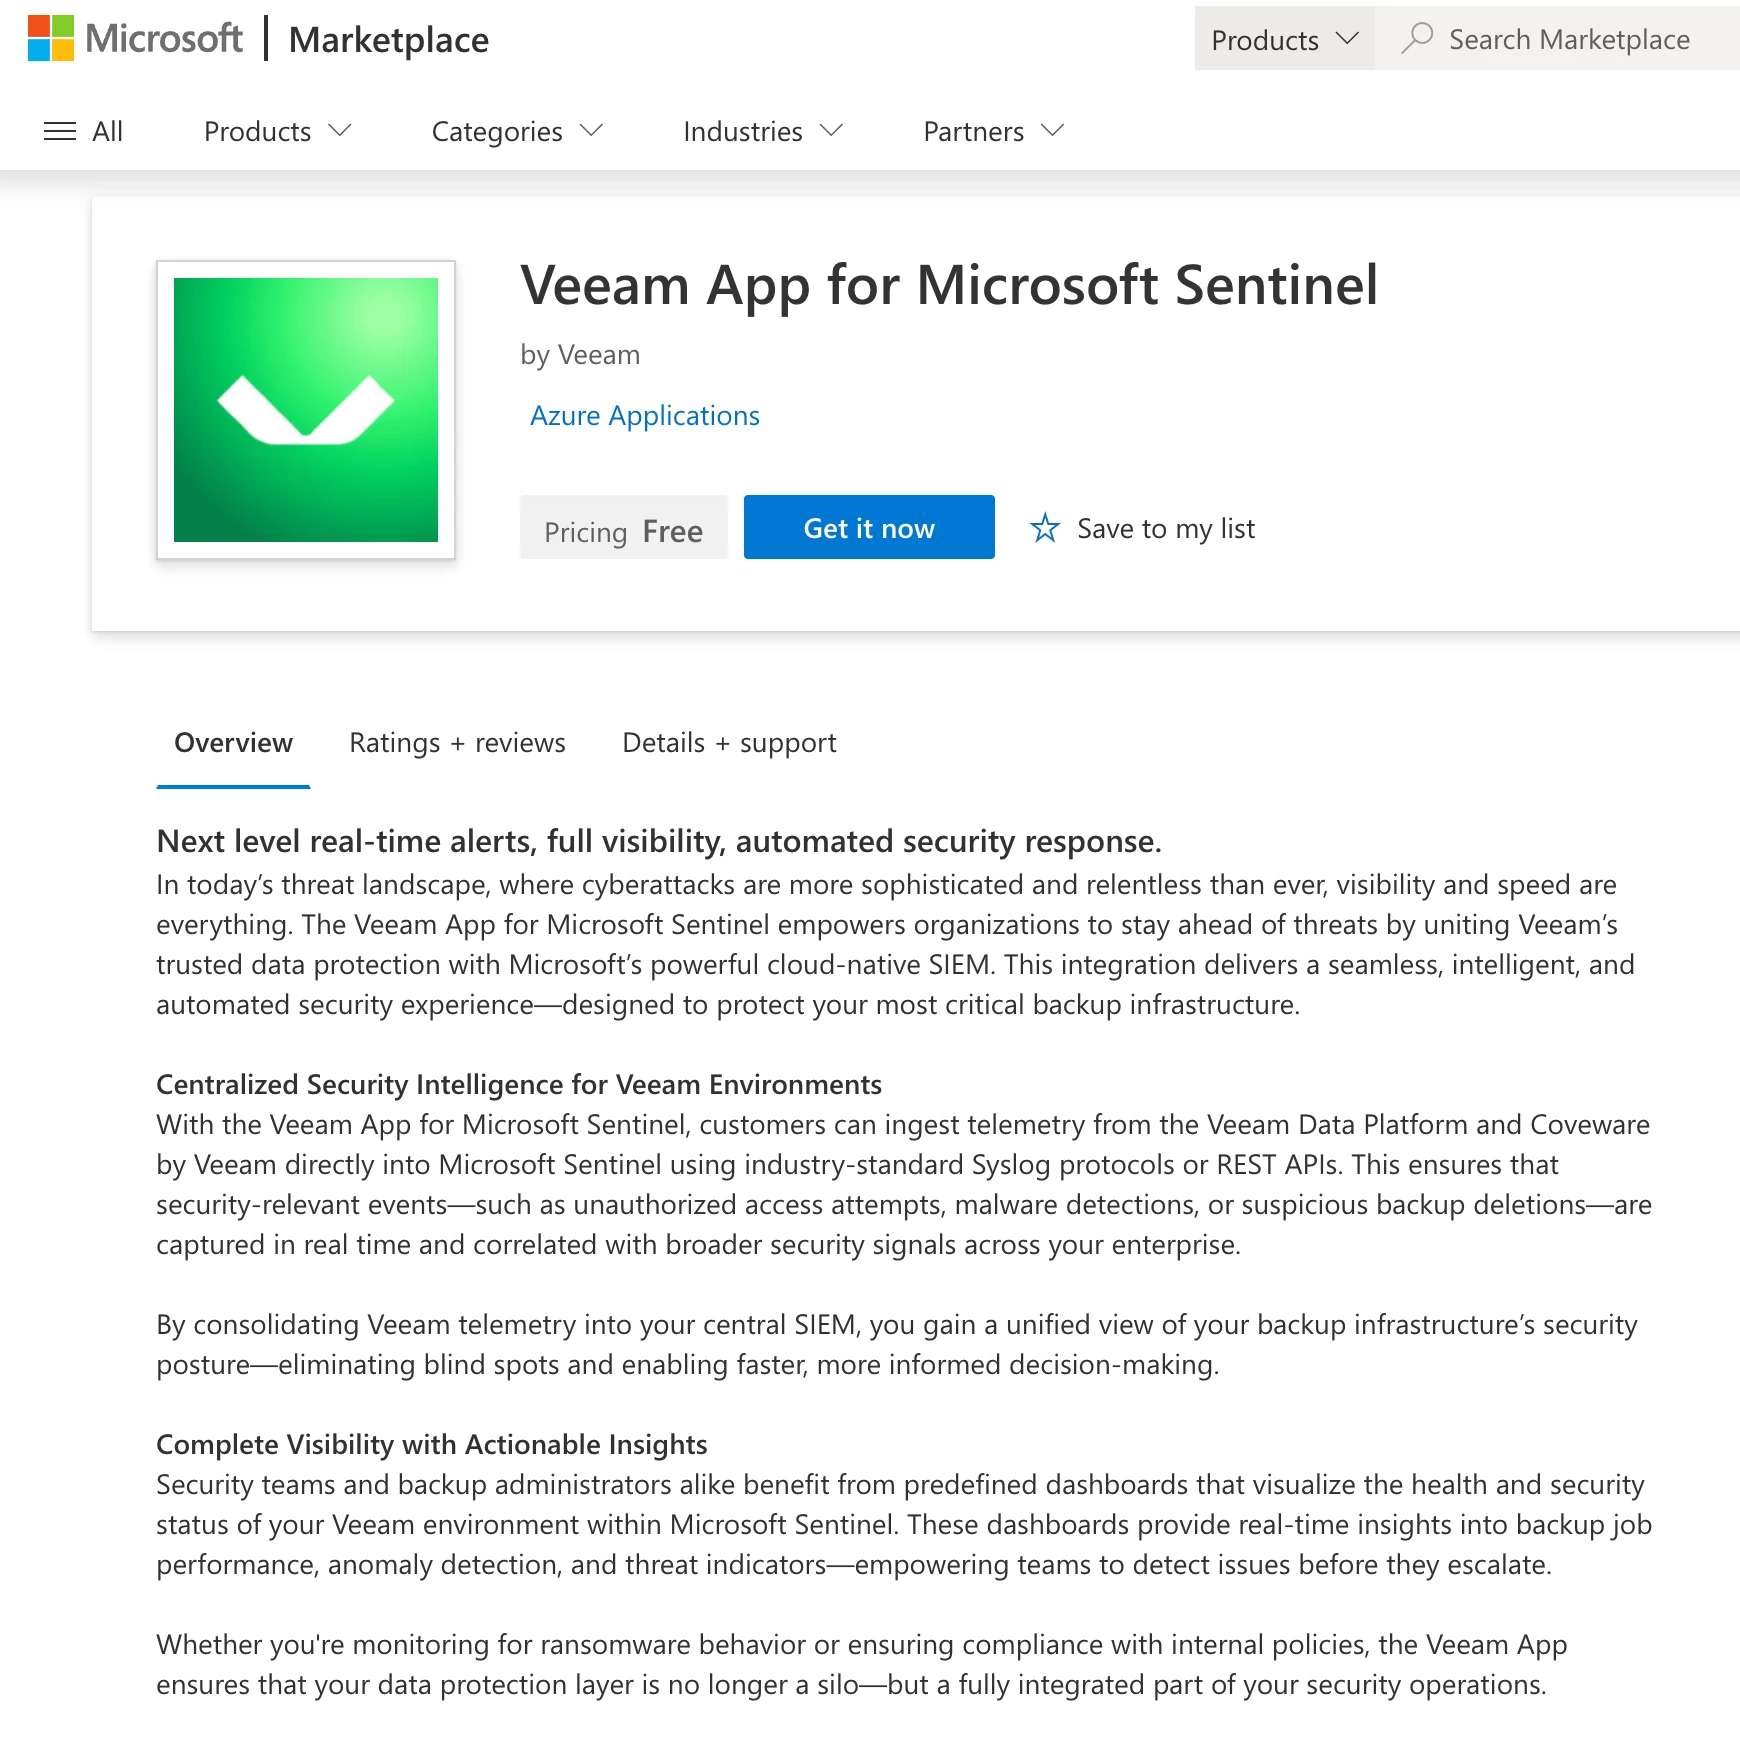The height and width of the screenshot is (1740, 1740).
Task: Toggle Save to my list
Action: click(1164, 528)
